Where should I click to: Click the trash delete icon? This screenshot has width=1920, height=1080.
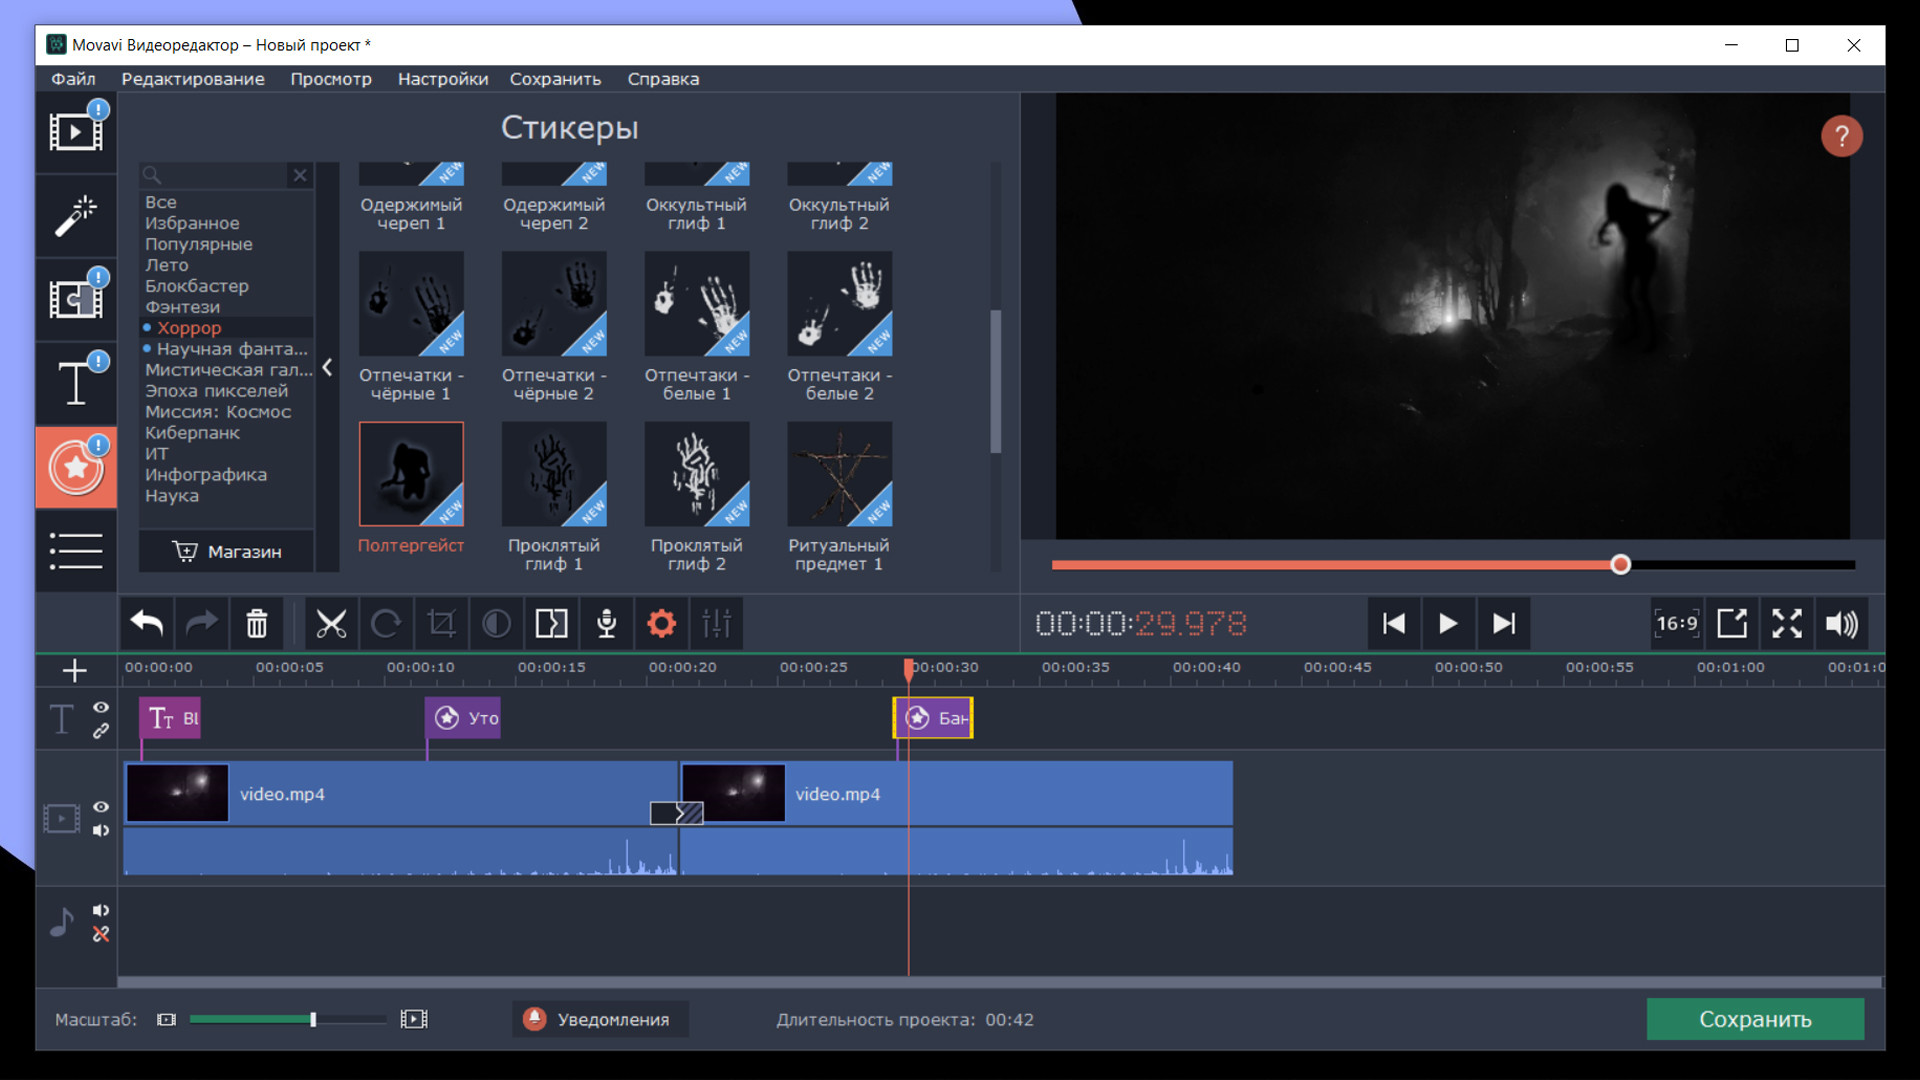tap(257, 624)
